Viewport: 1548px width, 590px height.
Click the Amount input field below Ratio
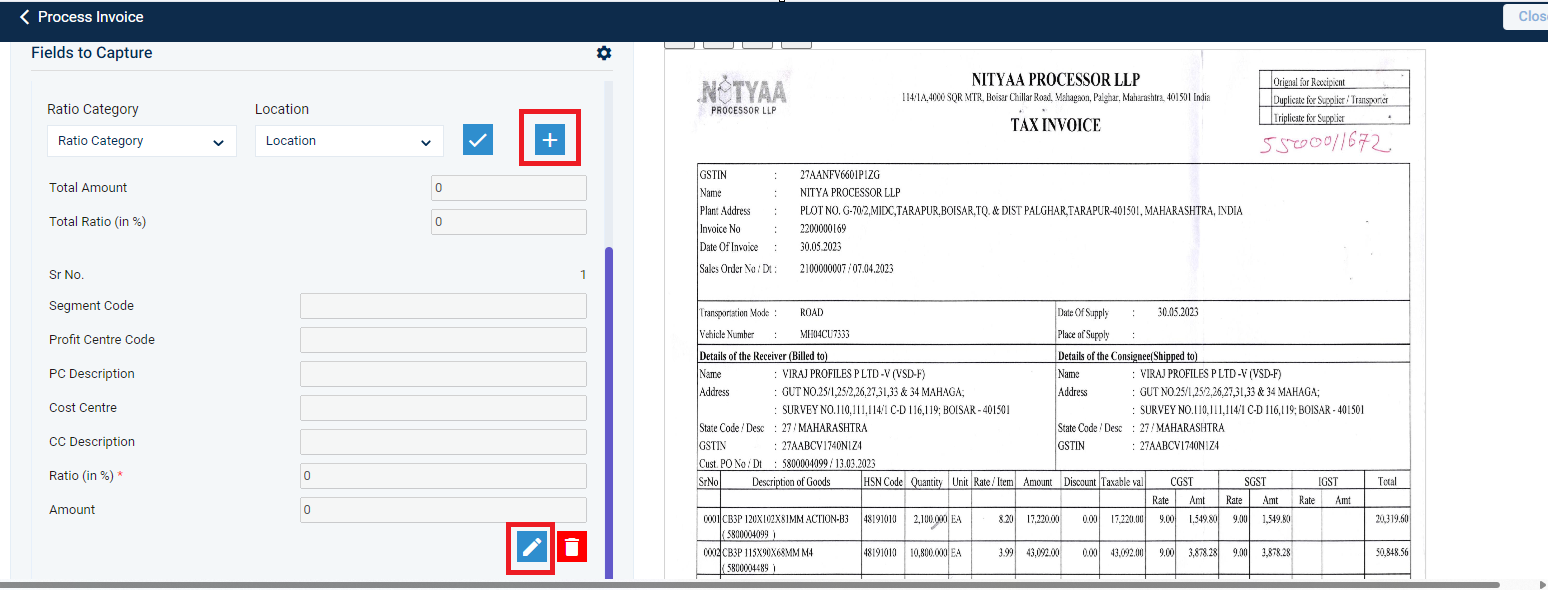pos(443,510)
